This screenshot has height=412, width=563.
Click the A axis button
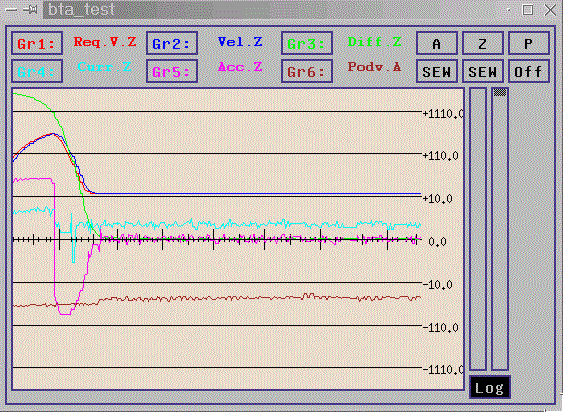(437, 43)
